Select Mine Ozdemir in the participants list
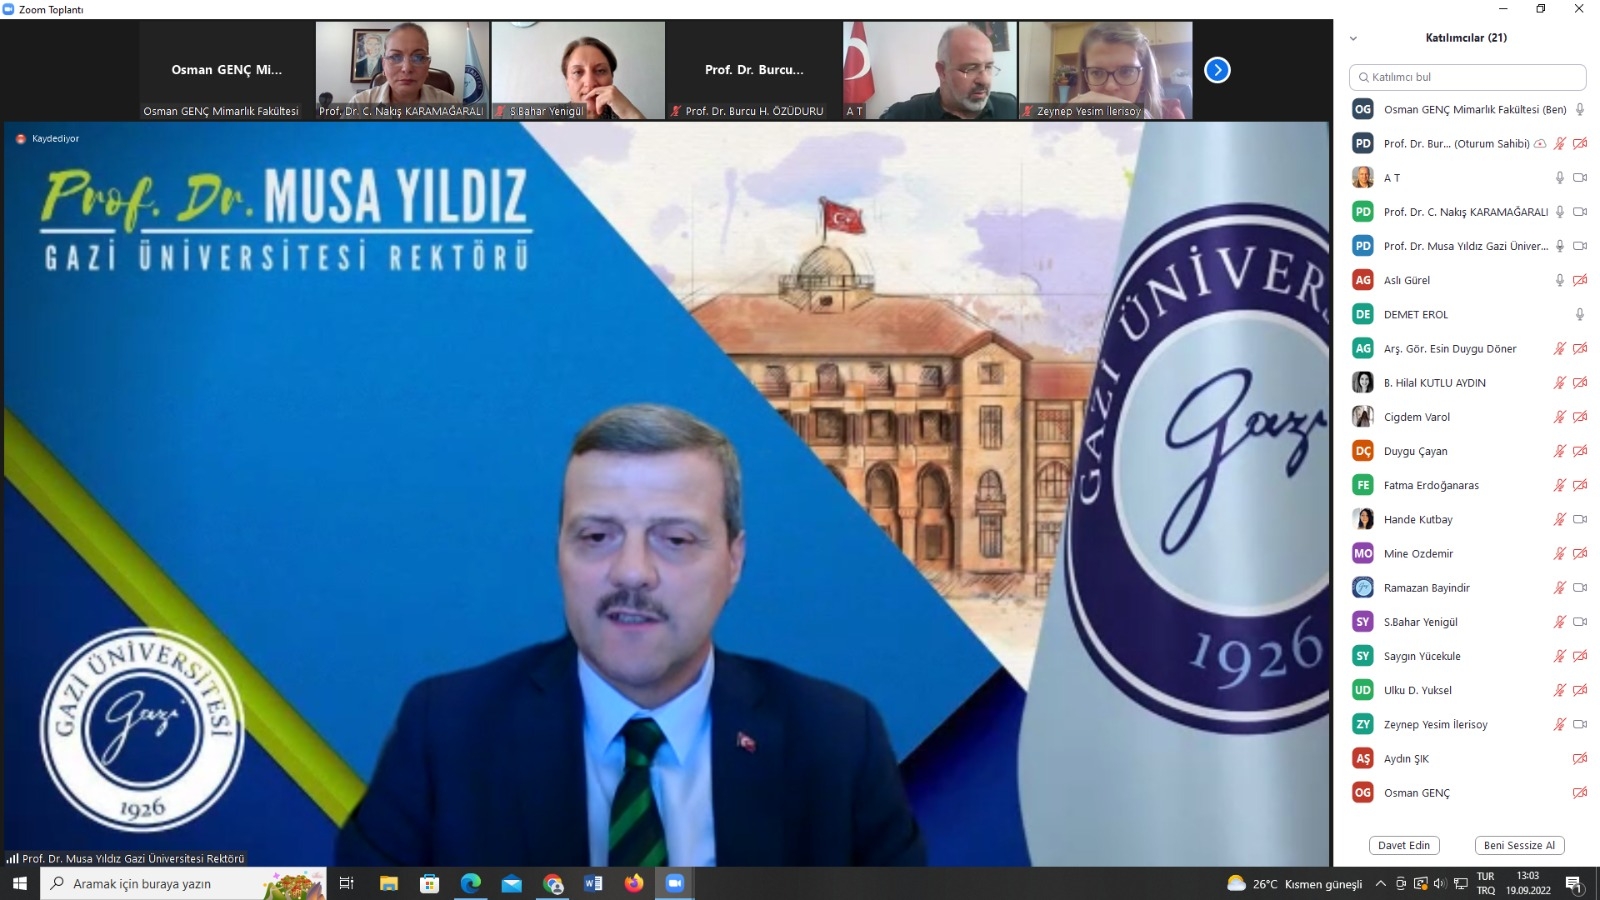Viewport: 1600px width, 900px height. (1418, 554)
